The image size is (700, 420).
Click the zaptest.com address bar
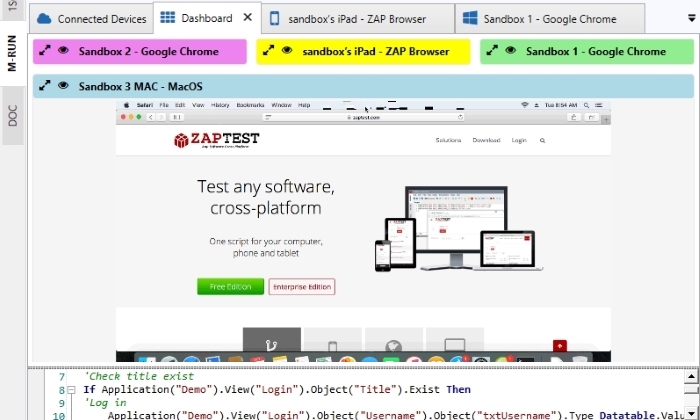(x=363, y=117)
